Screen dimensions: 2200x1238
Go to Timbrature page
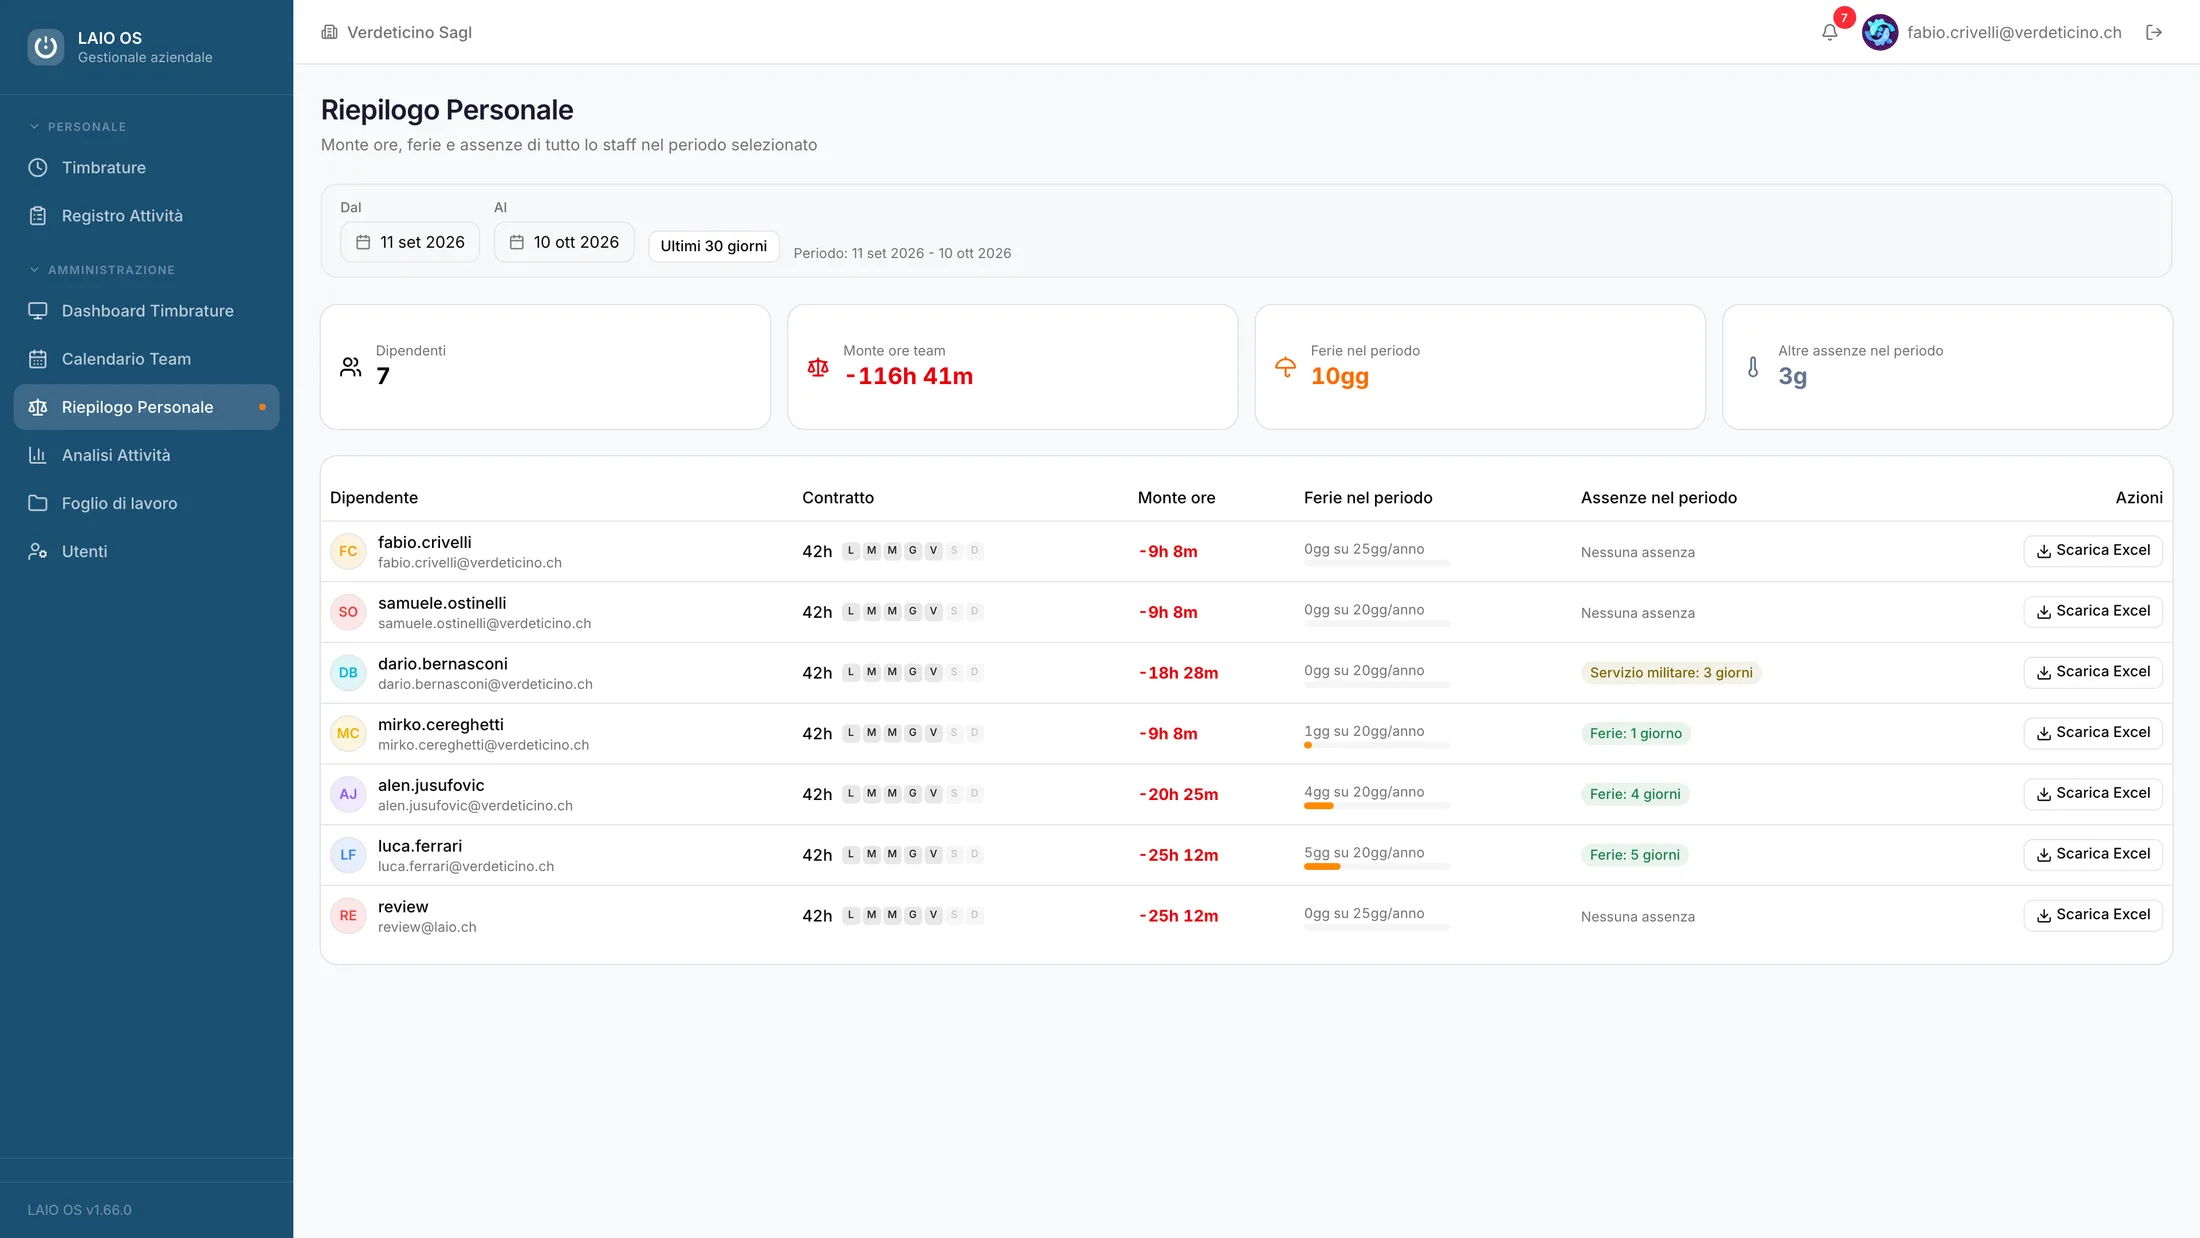coord(146,167)
